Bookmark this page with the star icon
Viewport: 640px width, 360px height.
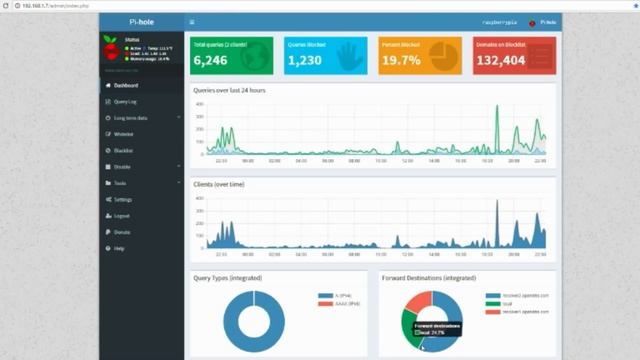(636, 6)
